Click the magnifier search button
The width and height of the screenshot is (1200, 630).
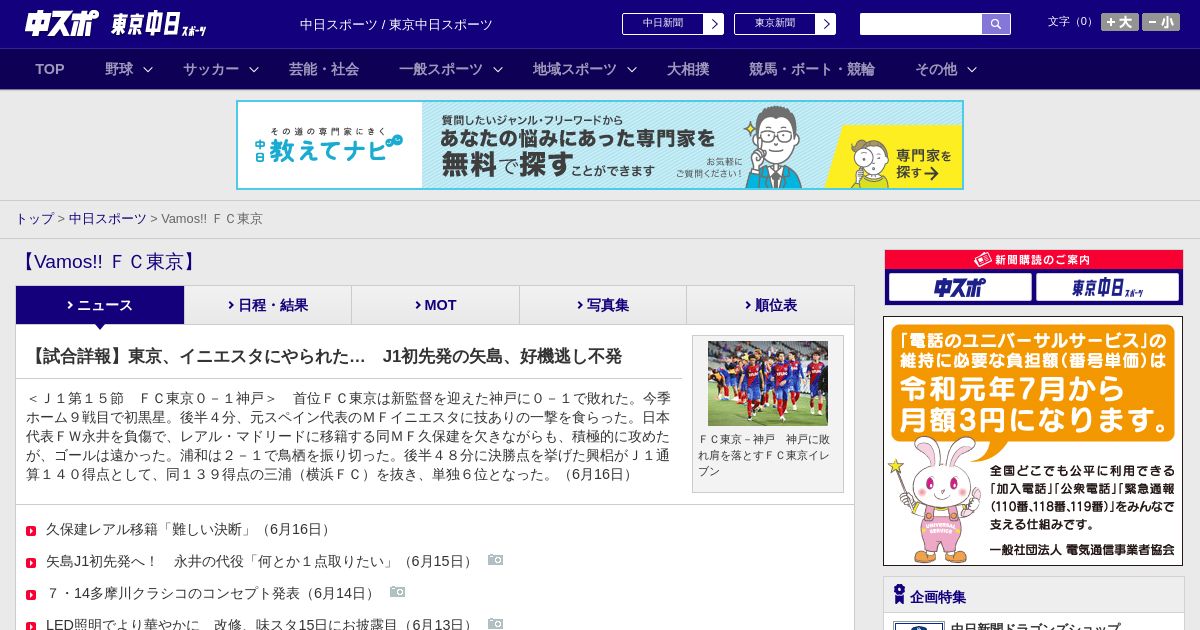(x=996, y=24)
